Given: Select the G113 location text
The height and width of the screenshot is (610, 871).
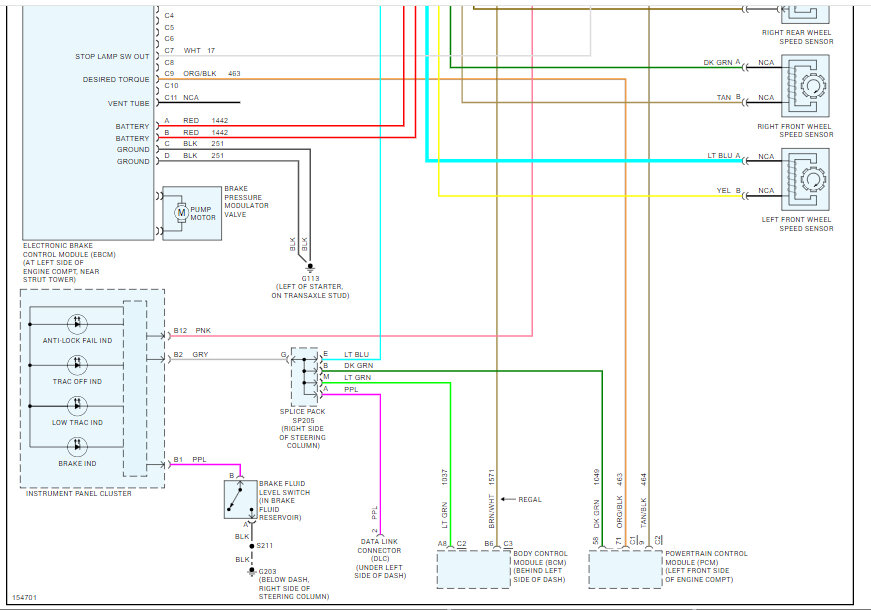Looking at the screenshot, I should tap(310, 291).
